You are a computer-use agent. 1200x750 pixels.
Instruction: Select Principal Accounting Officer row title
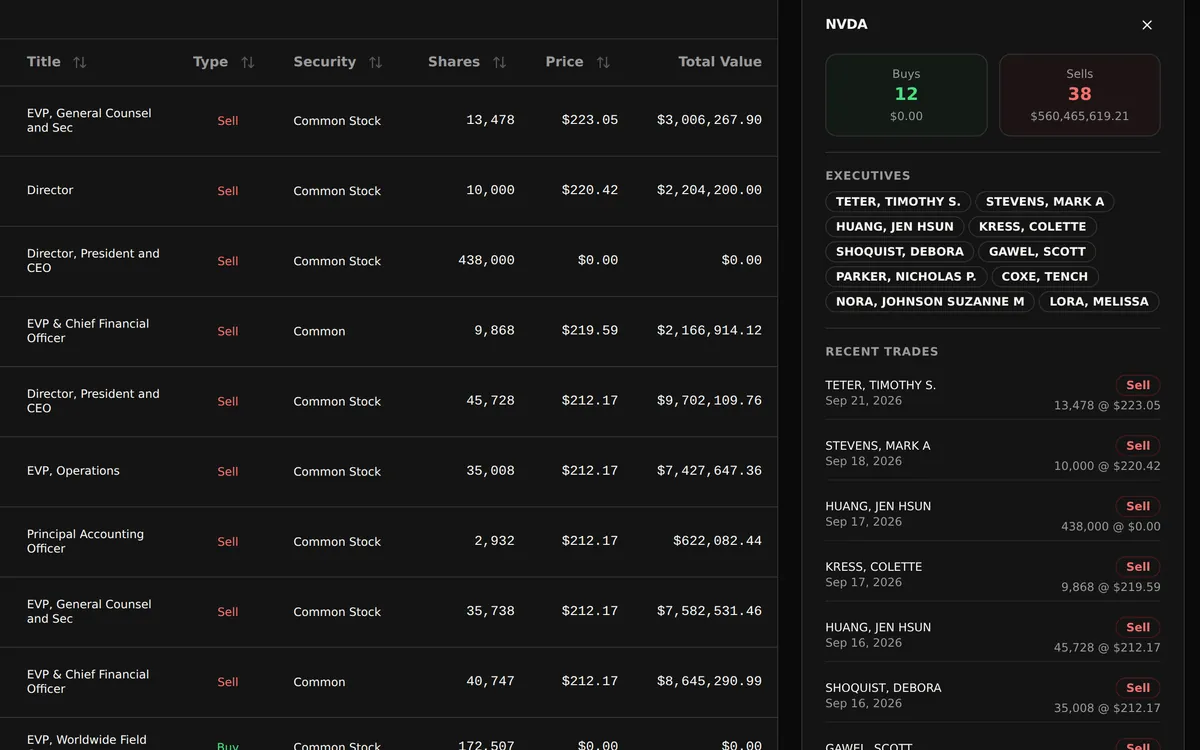coord(85,541)
